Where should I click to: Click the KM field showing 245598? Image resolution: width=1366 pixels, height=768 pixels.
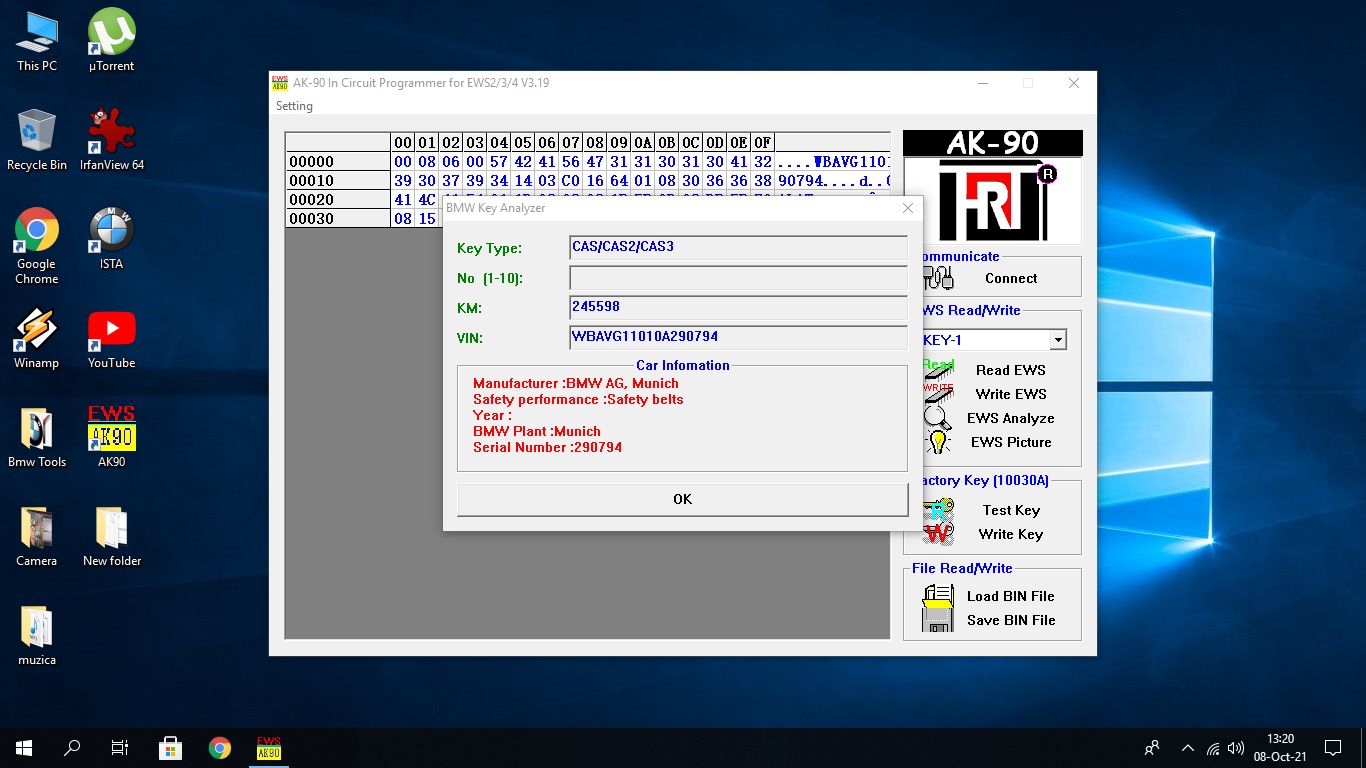click(738, 307)
